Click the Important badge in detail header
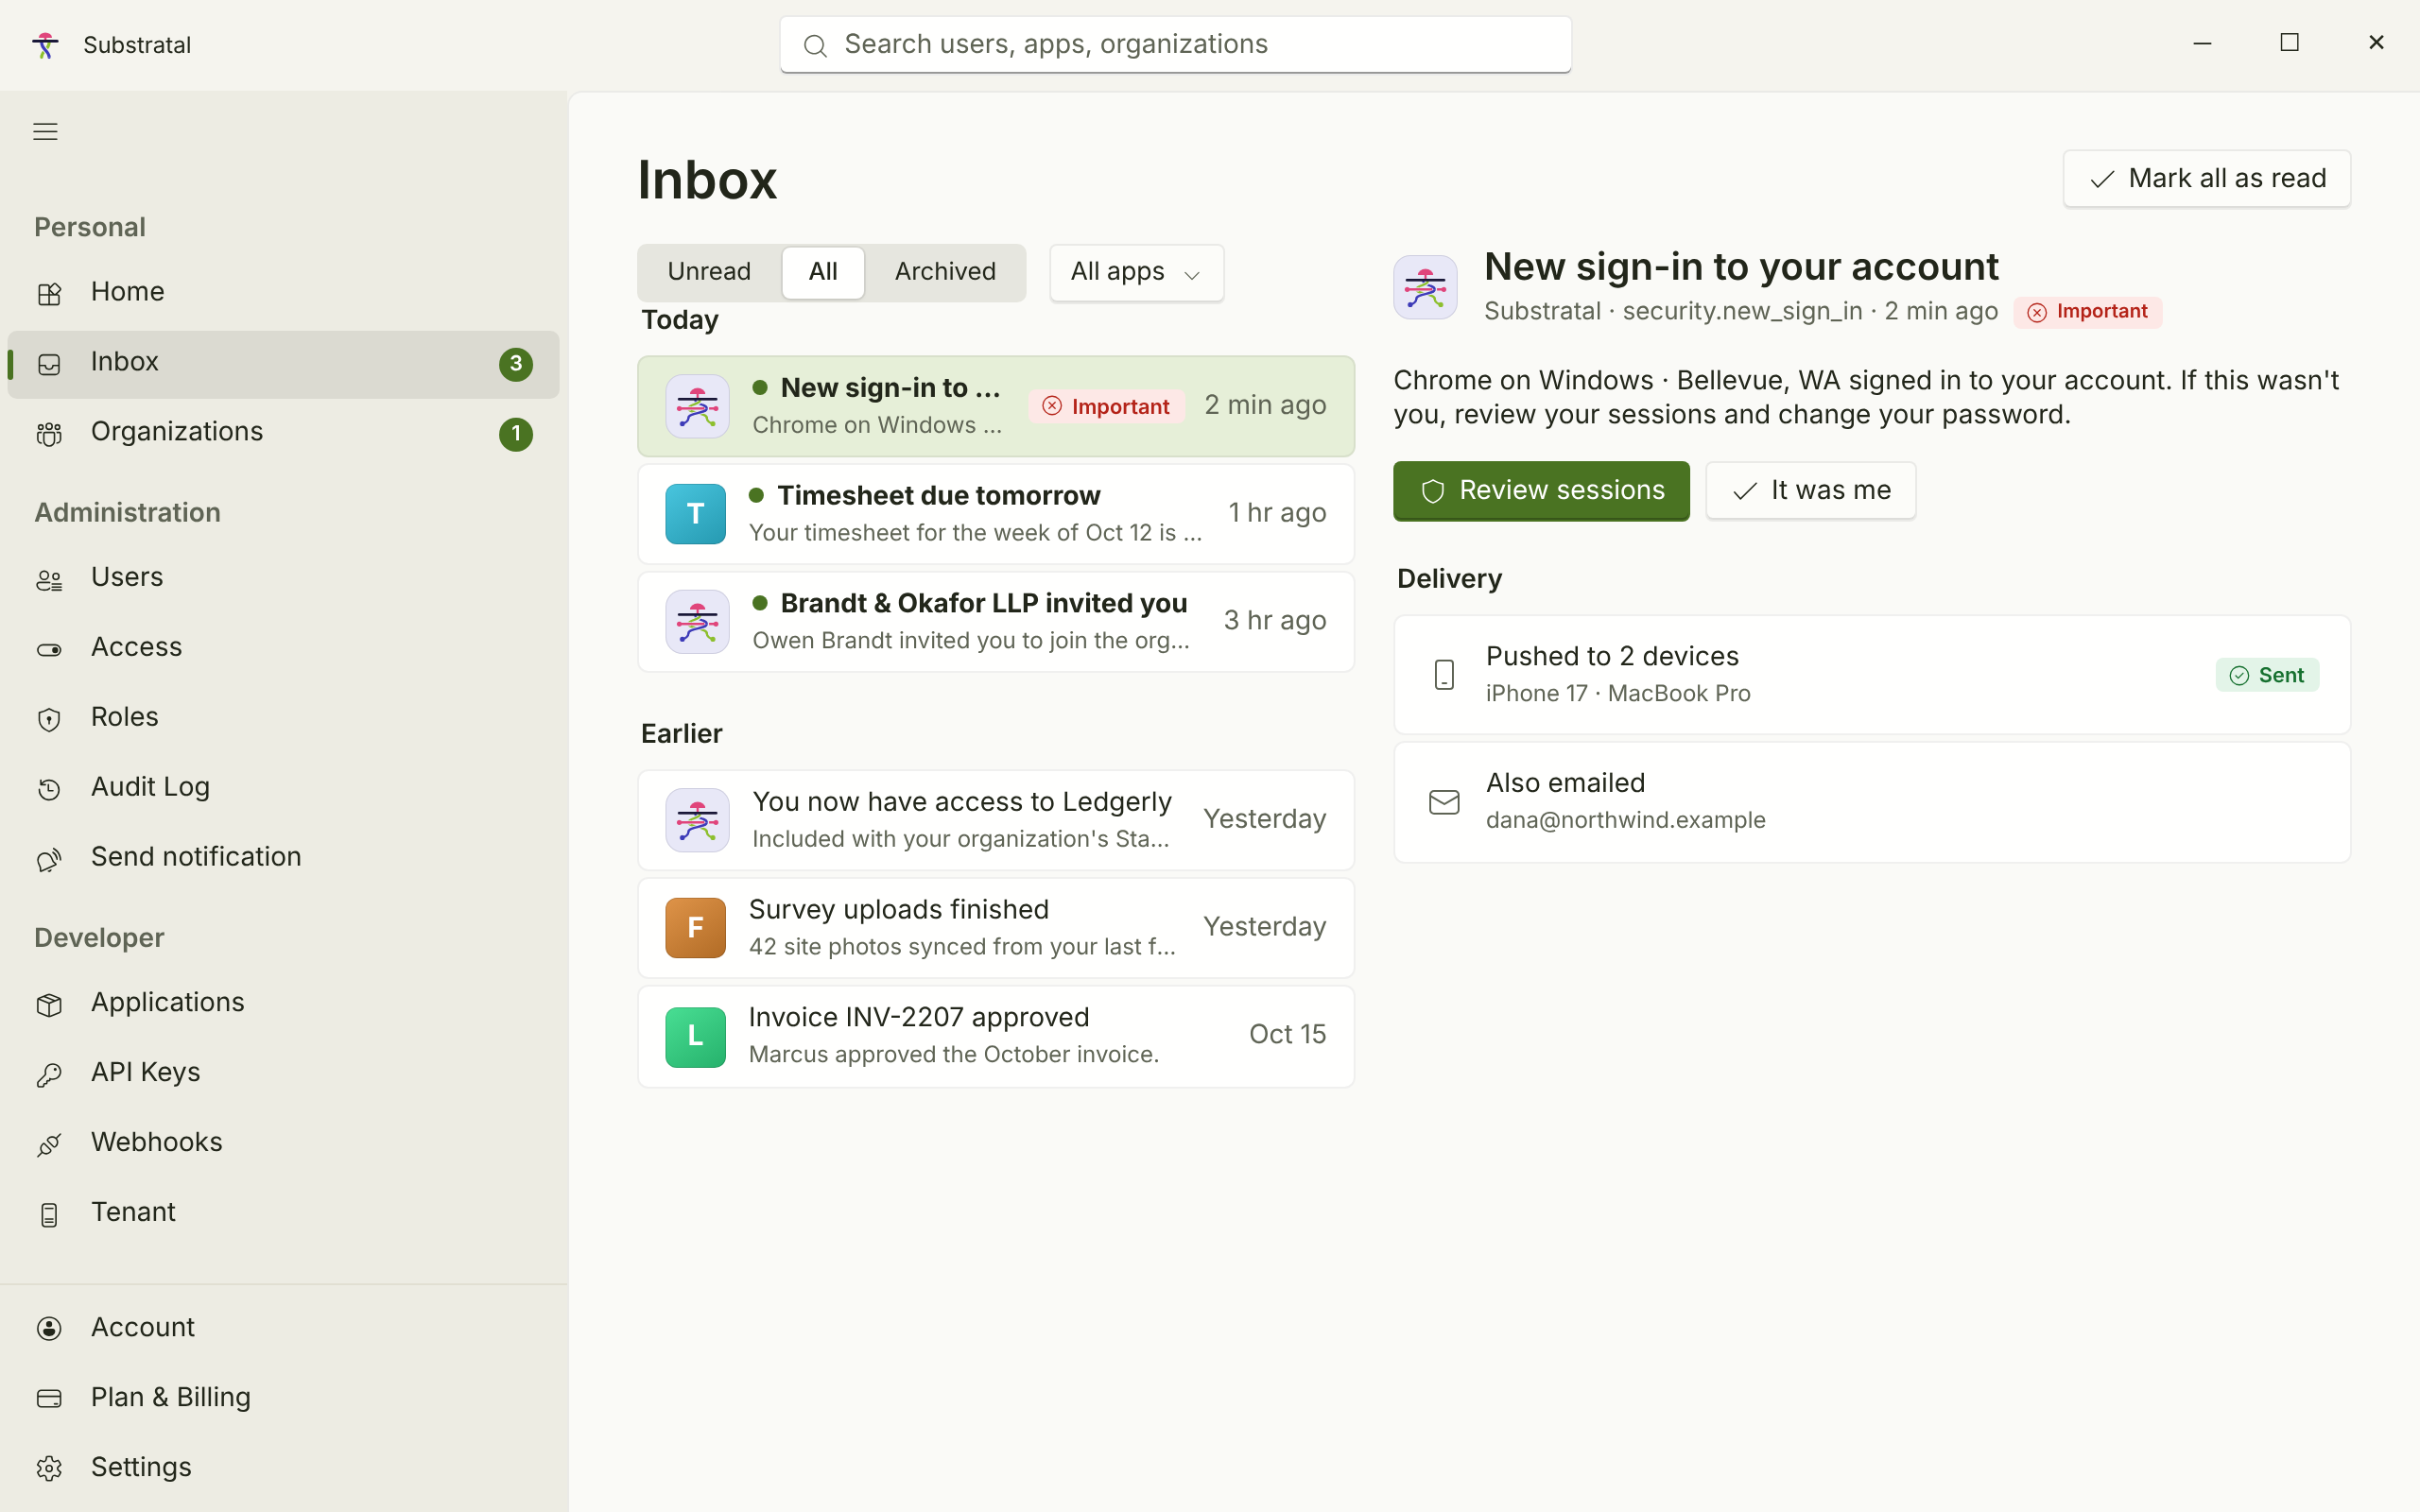The width and height of the screenshot is (2420, 1512). [2087, 312]
